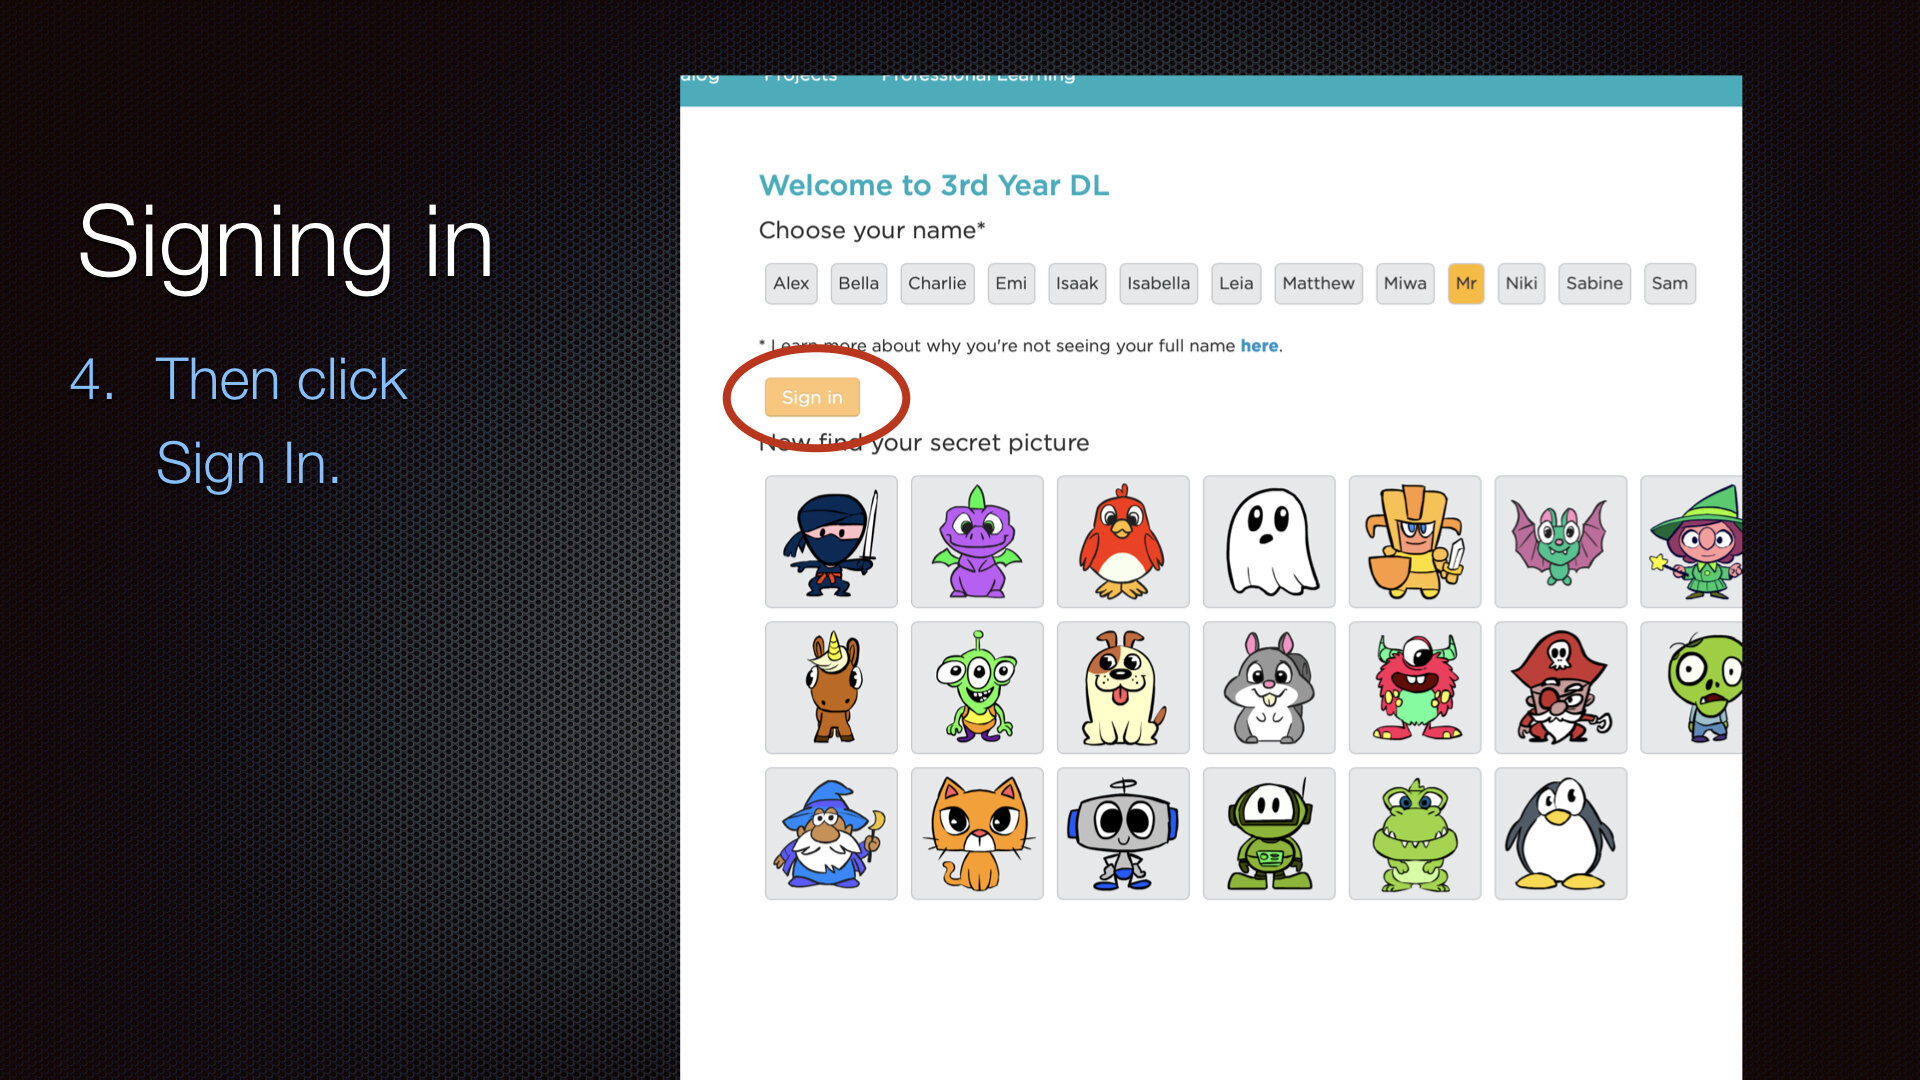Pick the red bird picture

tap(1123, 542)
